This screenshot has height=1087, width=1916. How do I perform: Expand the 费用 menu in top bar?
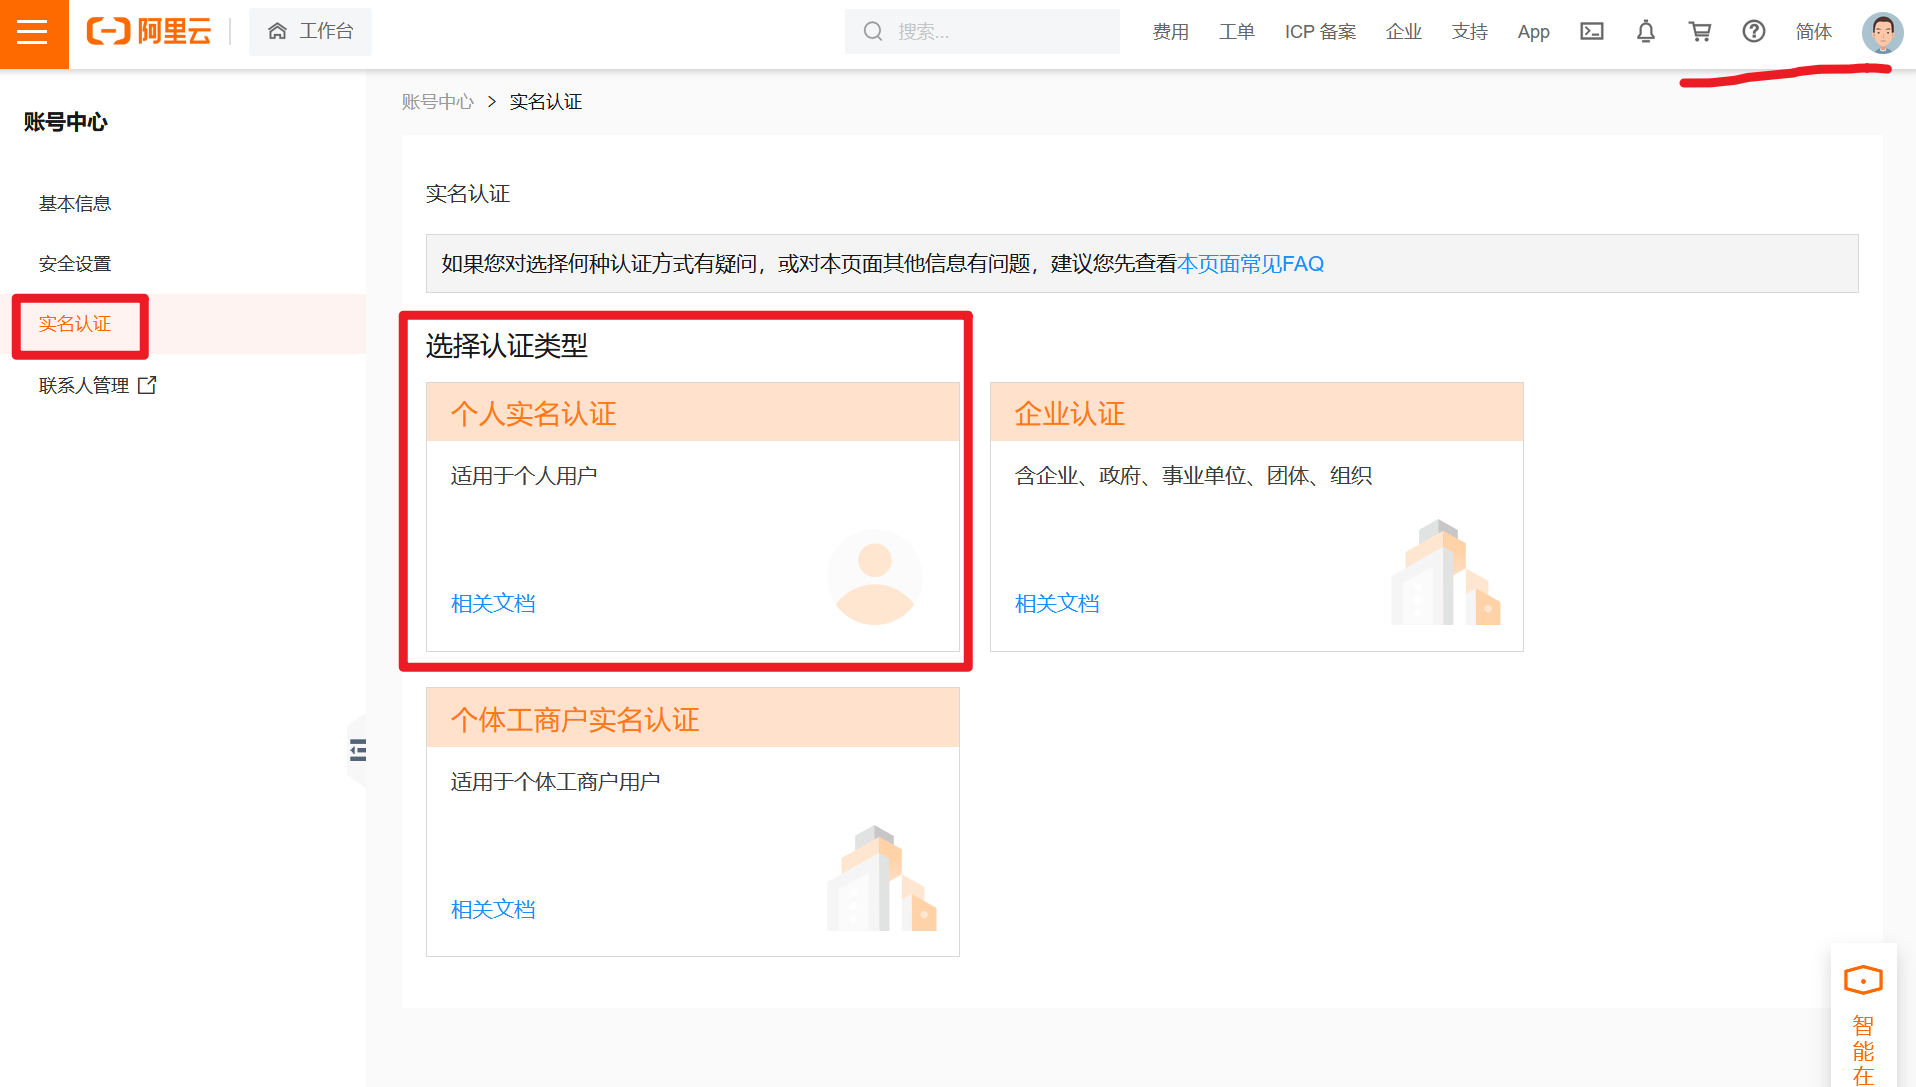coord(1170,32)
